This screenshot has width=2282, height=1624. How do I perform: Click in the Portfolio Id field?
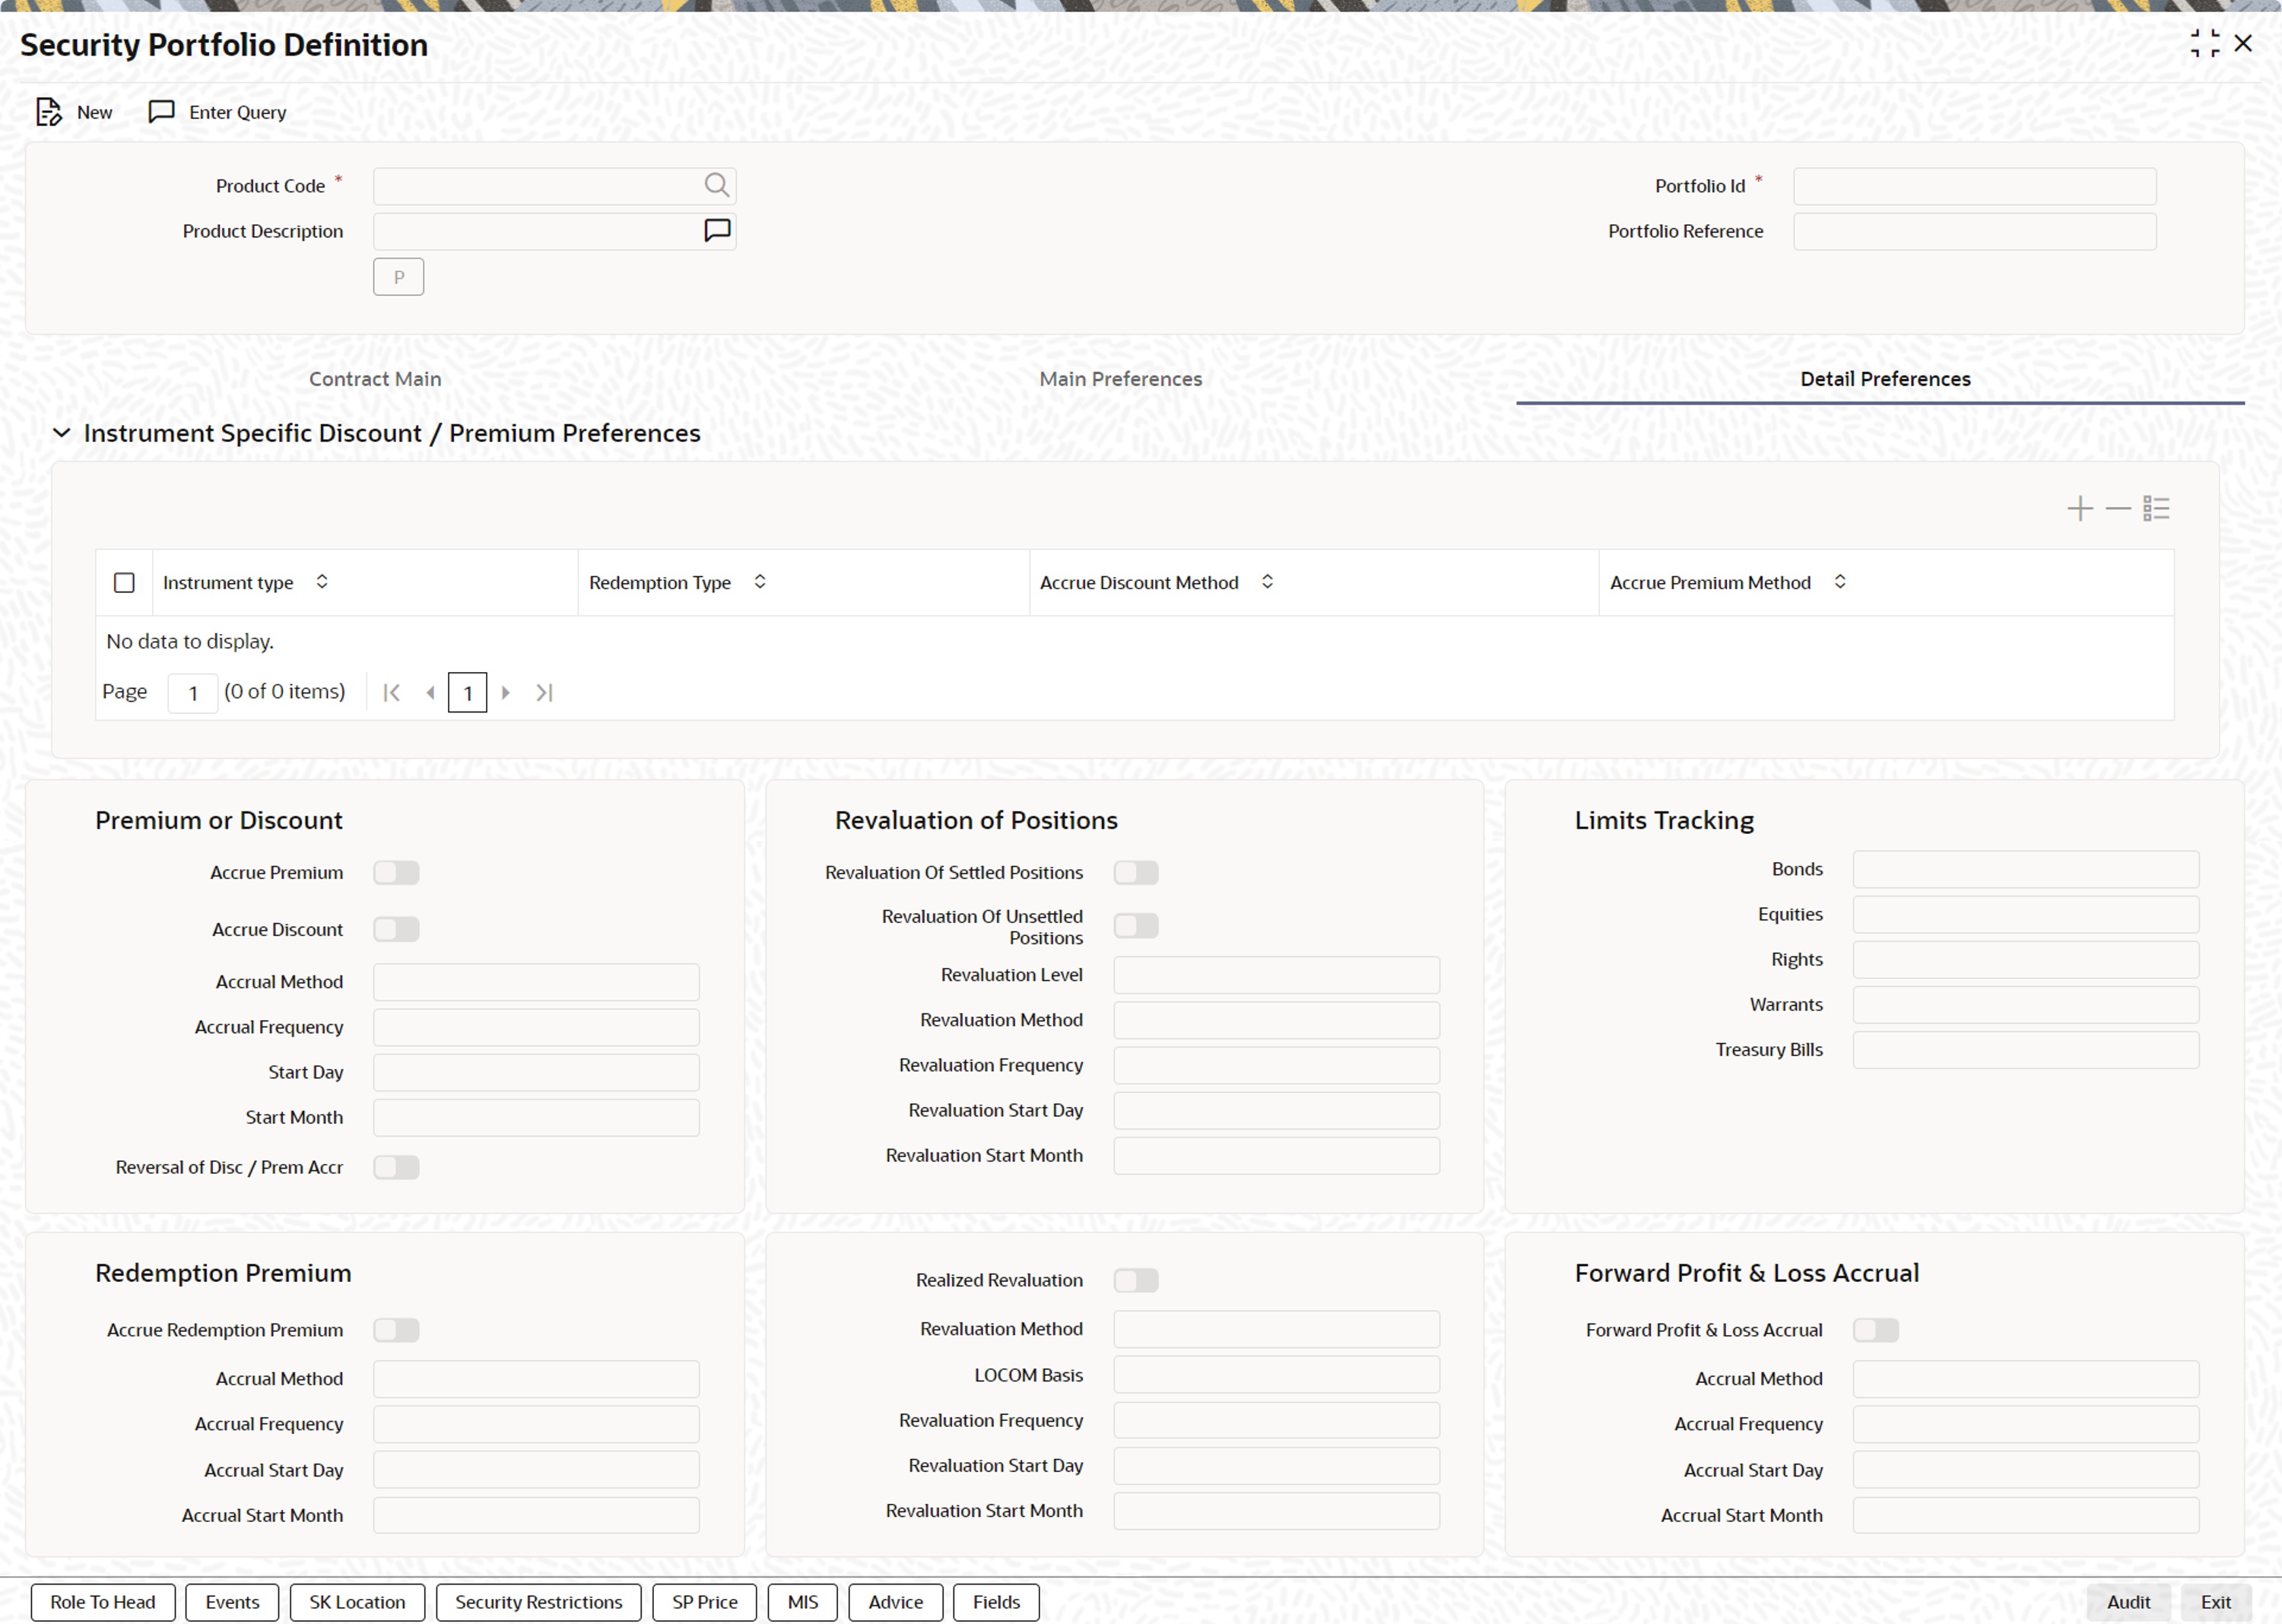1974,186
